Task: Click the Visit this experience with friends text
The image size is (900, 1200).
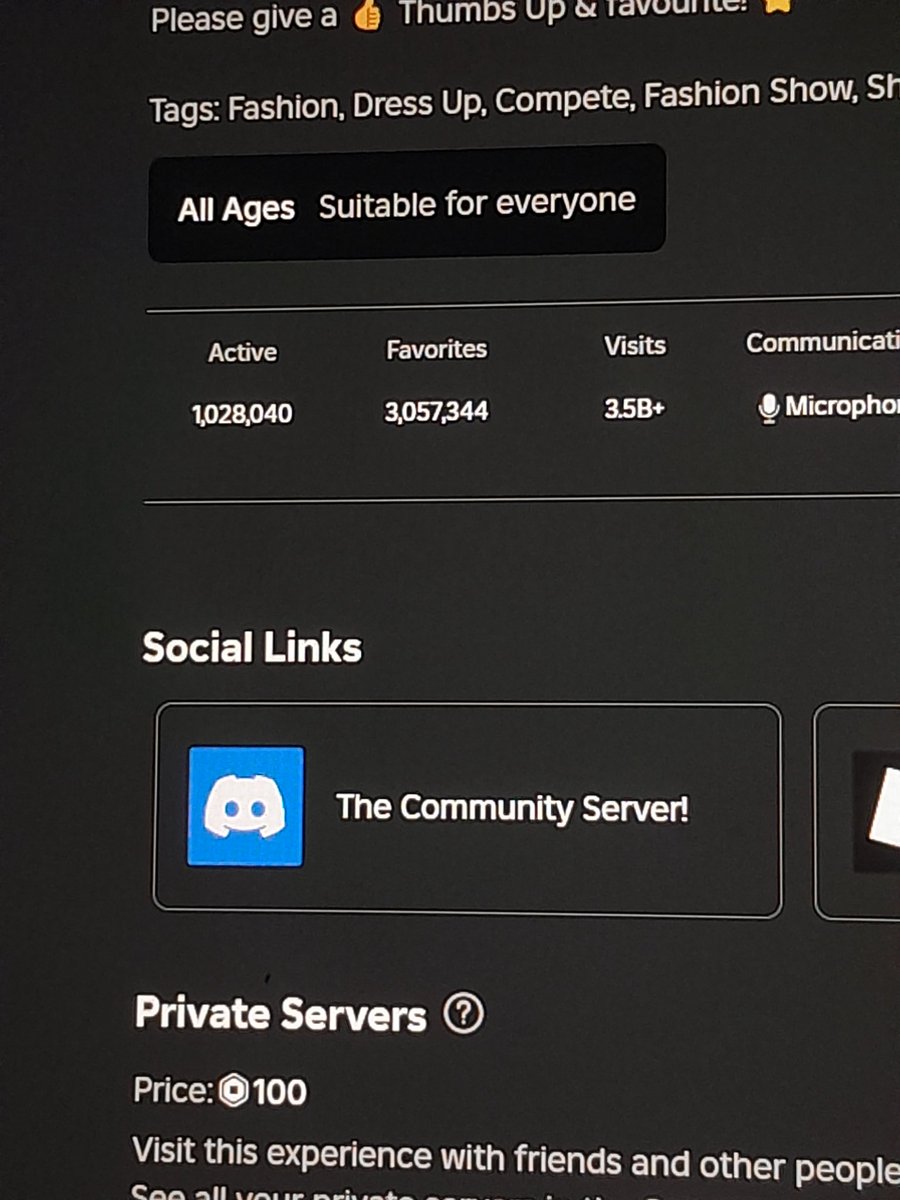Action: click(515, 1159)
